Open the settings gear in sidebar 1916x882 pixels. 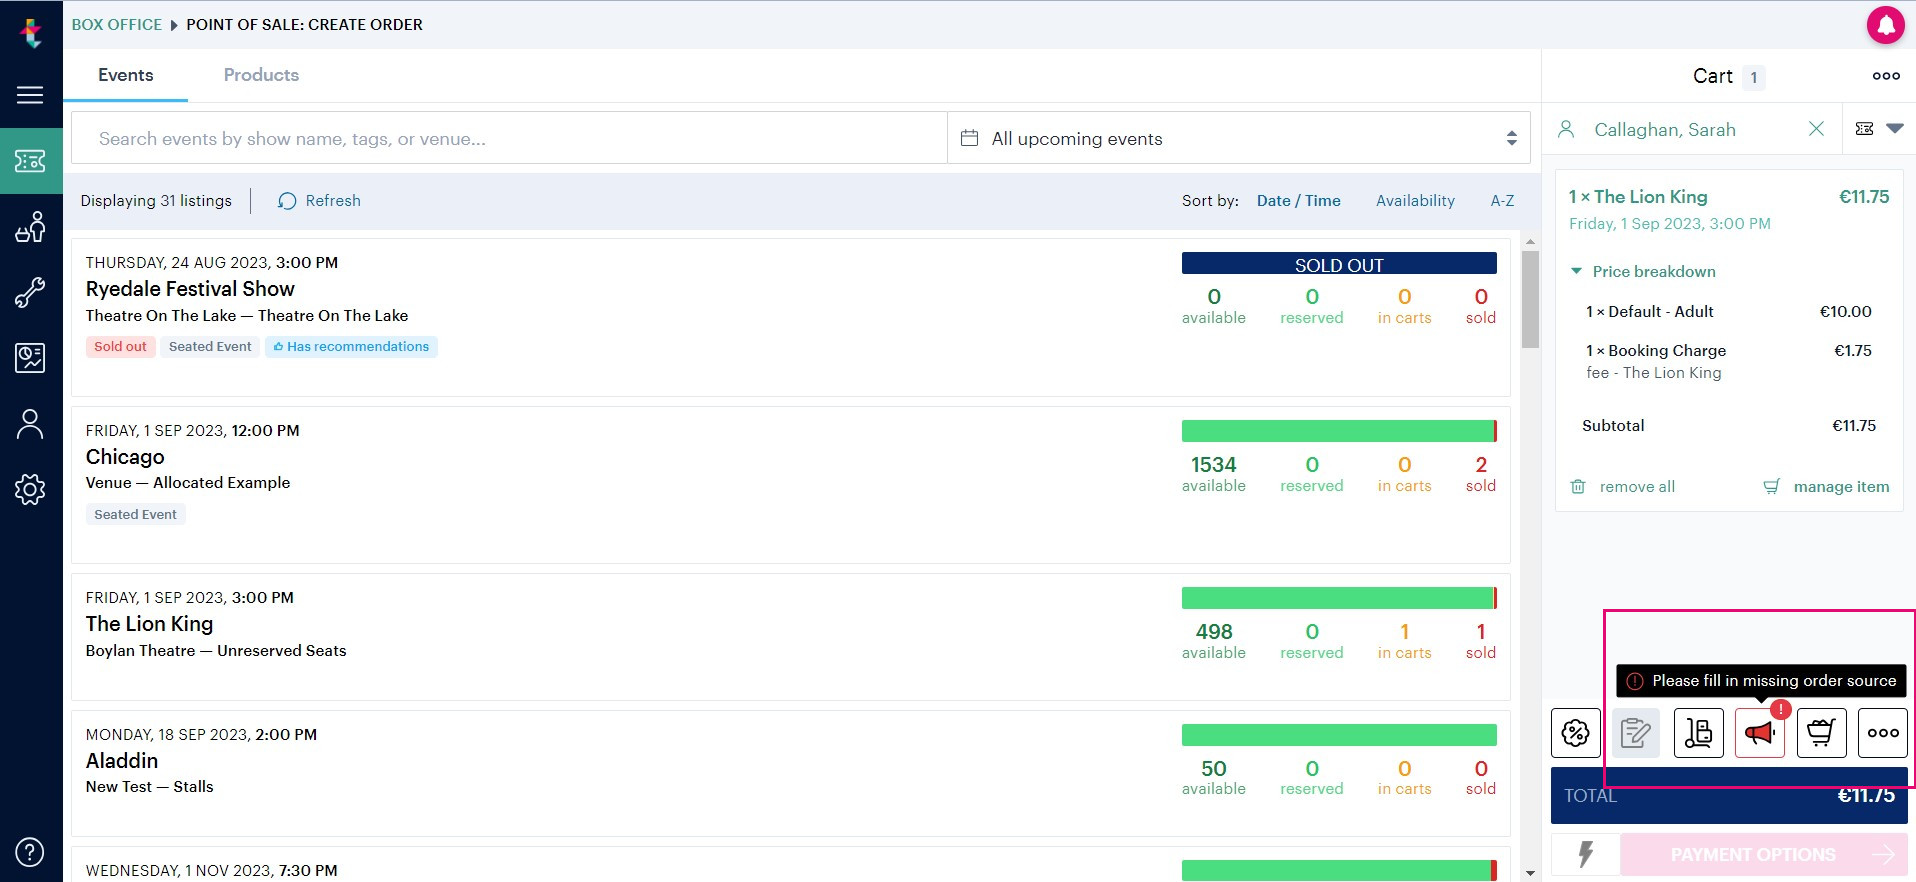[x=30, y=489]
